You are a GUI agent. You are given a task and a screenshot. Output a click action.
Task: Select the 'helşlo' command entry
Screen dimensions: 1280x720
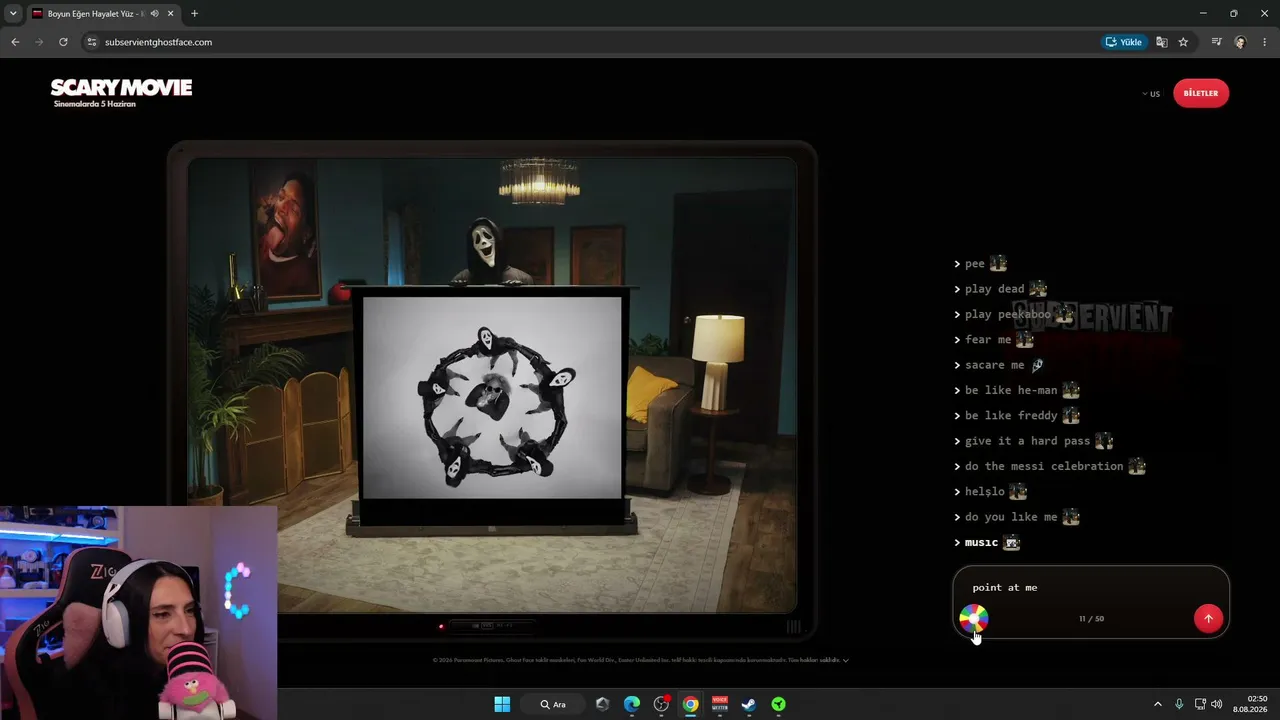coord(991,492)
